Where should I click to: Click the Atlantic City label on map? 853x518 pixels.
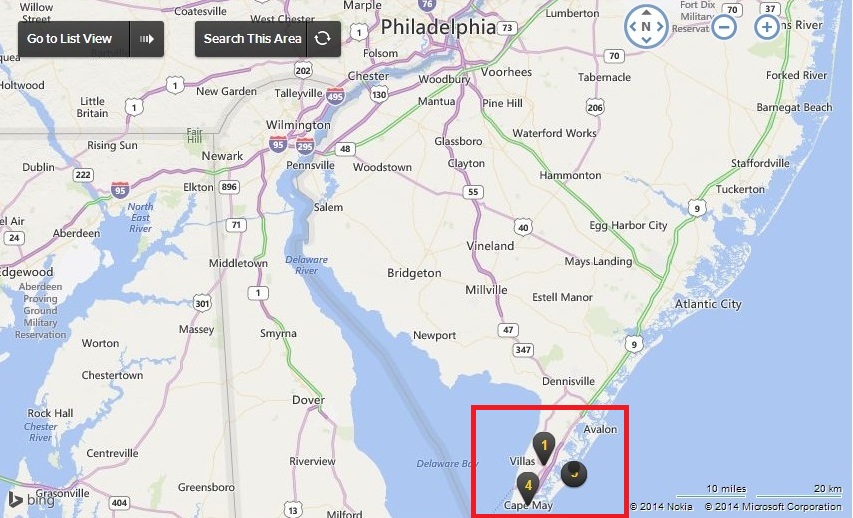pos(708,304)
